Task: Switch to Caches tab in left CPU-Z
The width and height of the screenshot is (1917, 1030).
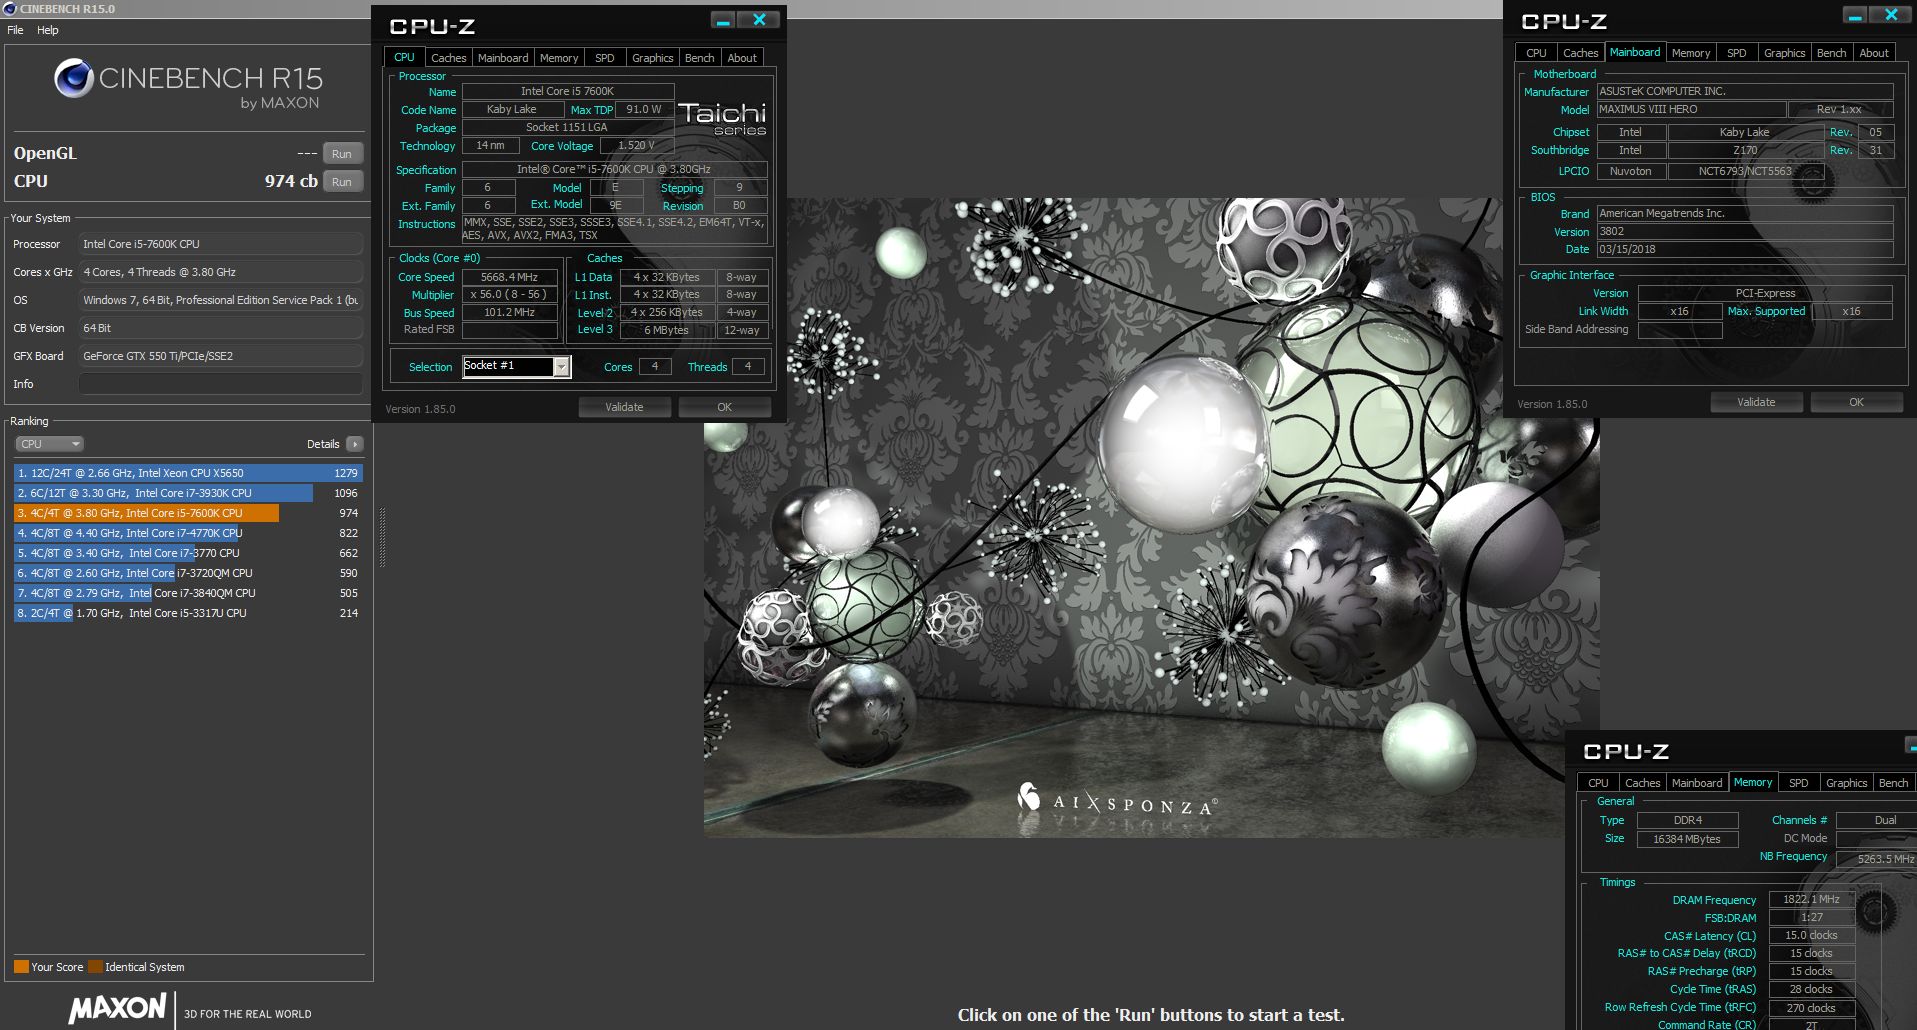Action: click(x=449, y=58)
